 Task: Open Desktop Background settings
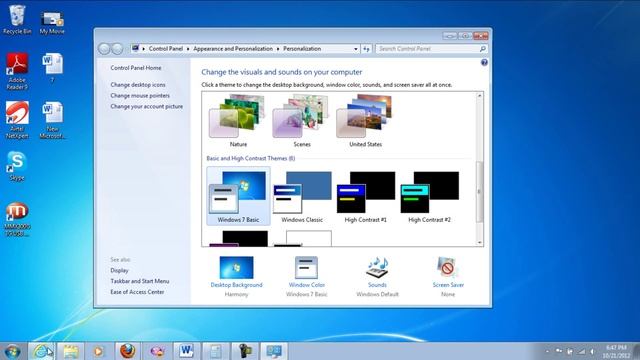236,276
